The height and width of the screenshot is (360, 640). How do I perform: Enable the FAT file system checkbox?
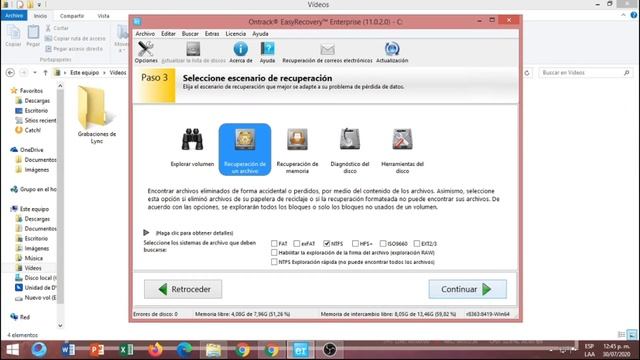click(274, 243)
